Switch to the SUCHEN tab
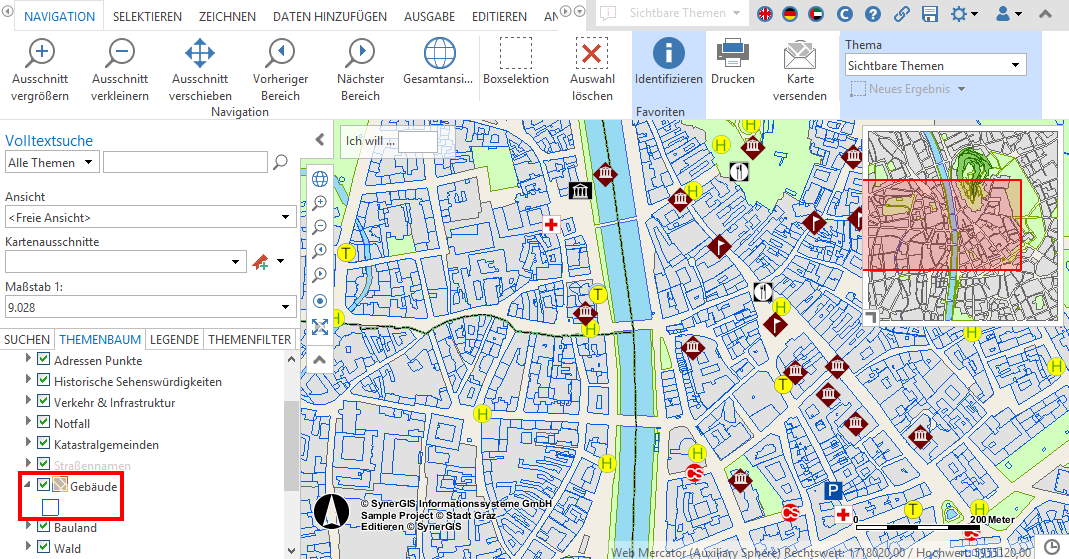The height and width of the screenshot is (559, 1069). (27, 339)
